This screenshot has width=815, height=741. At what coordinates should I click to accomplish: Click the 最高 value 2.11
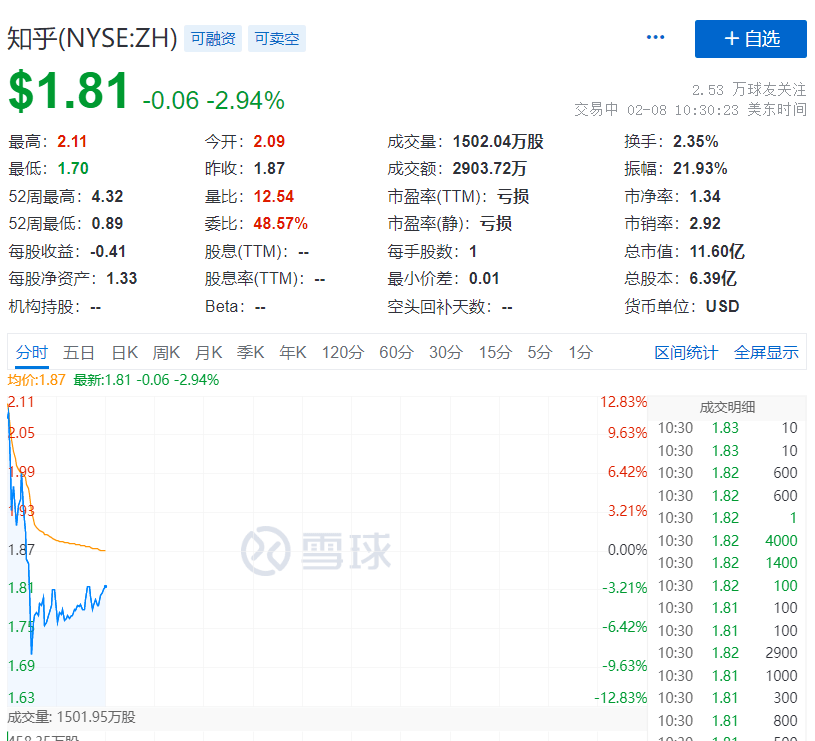72,141
